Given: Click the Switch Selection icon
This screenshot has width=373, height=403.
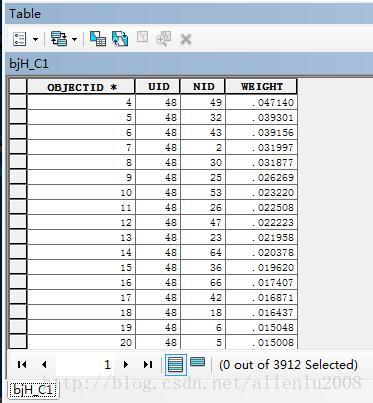Looking at the screenshot, I should [120, 39].
